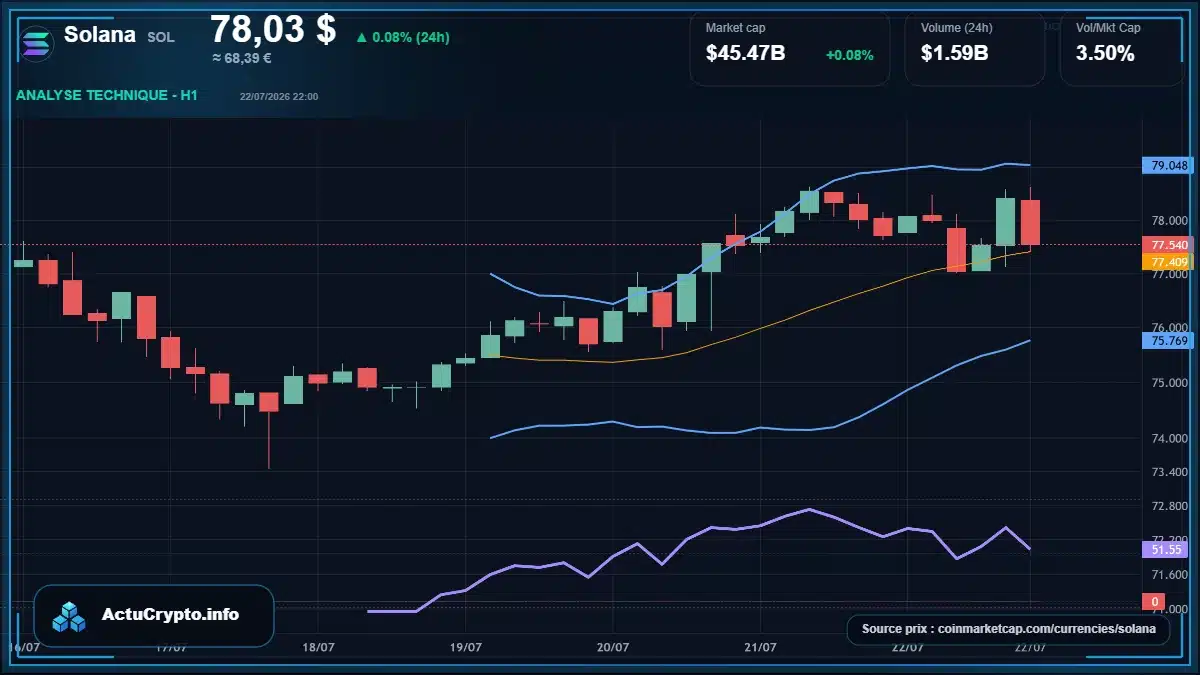Click the "18/07" date axis label
This screenshot has width=1200, height=675.
(x=317, y=647)
